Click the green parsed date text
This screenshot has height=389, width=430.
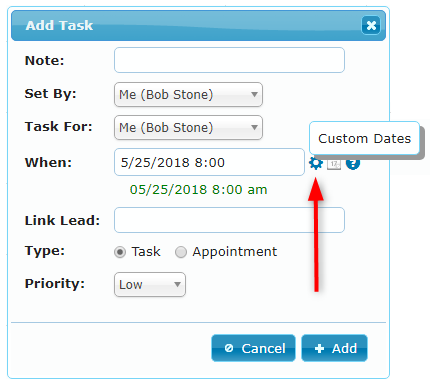pos(199,190)
